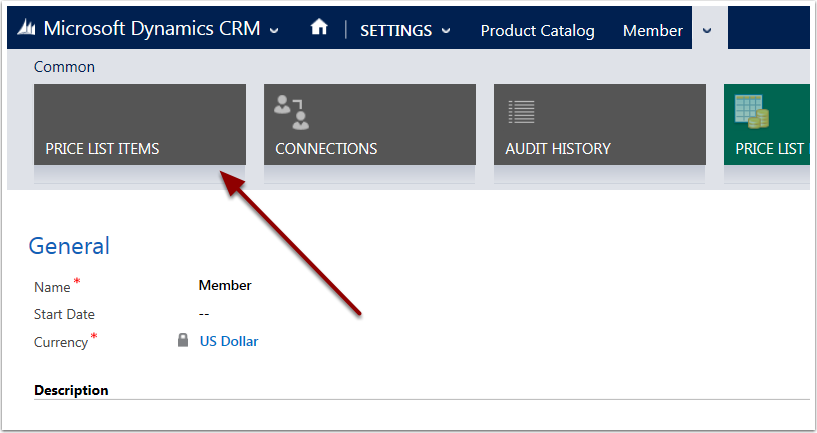Go to the Home icon
Image resolution: width=817 pixels, height=433 pixels.
319,27
